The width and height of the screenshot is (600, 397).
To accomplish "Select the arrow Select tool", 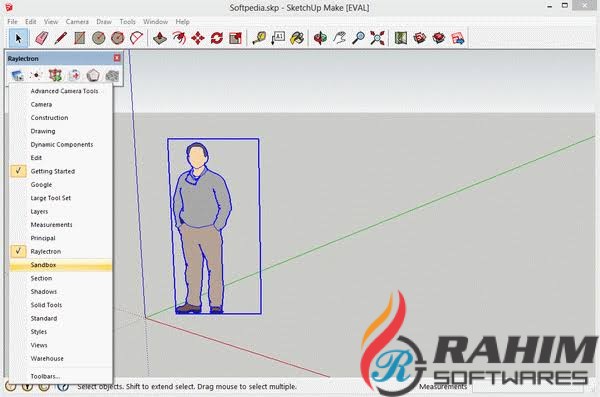I will coord(18,38).
